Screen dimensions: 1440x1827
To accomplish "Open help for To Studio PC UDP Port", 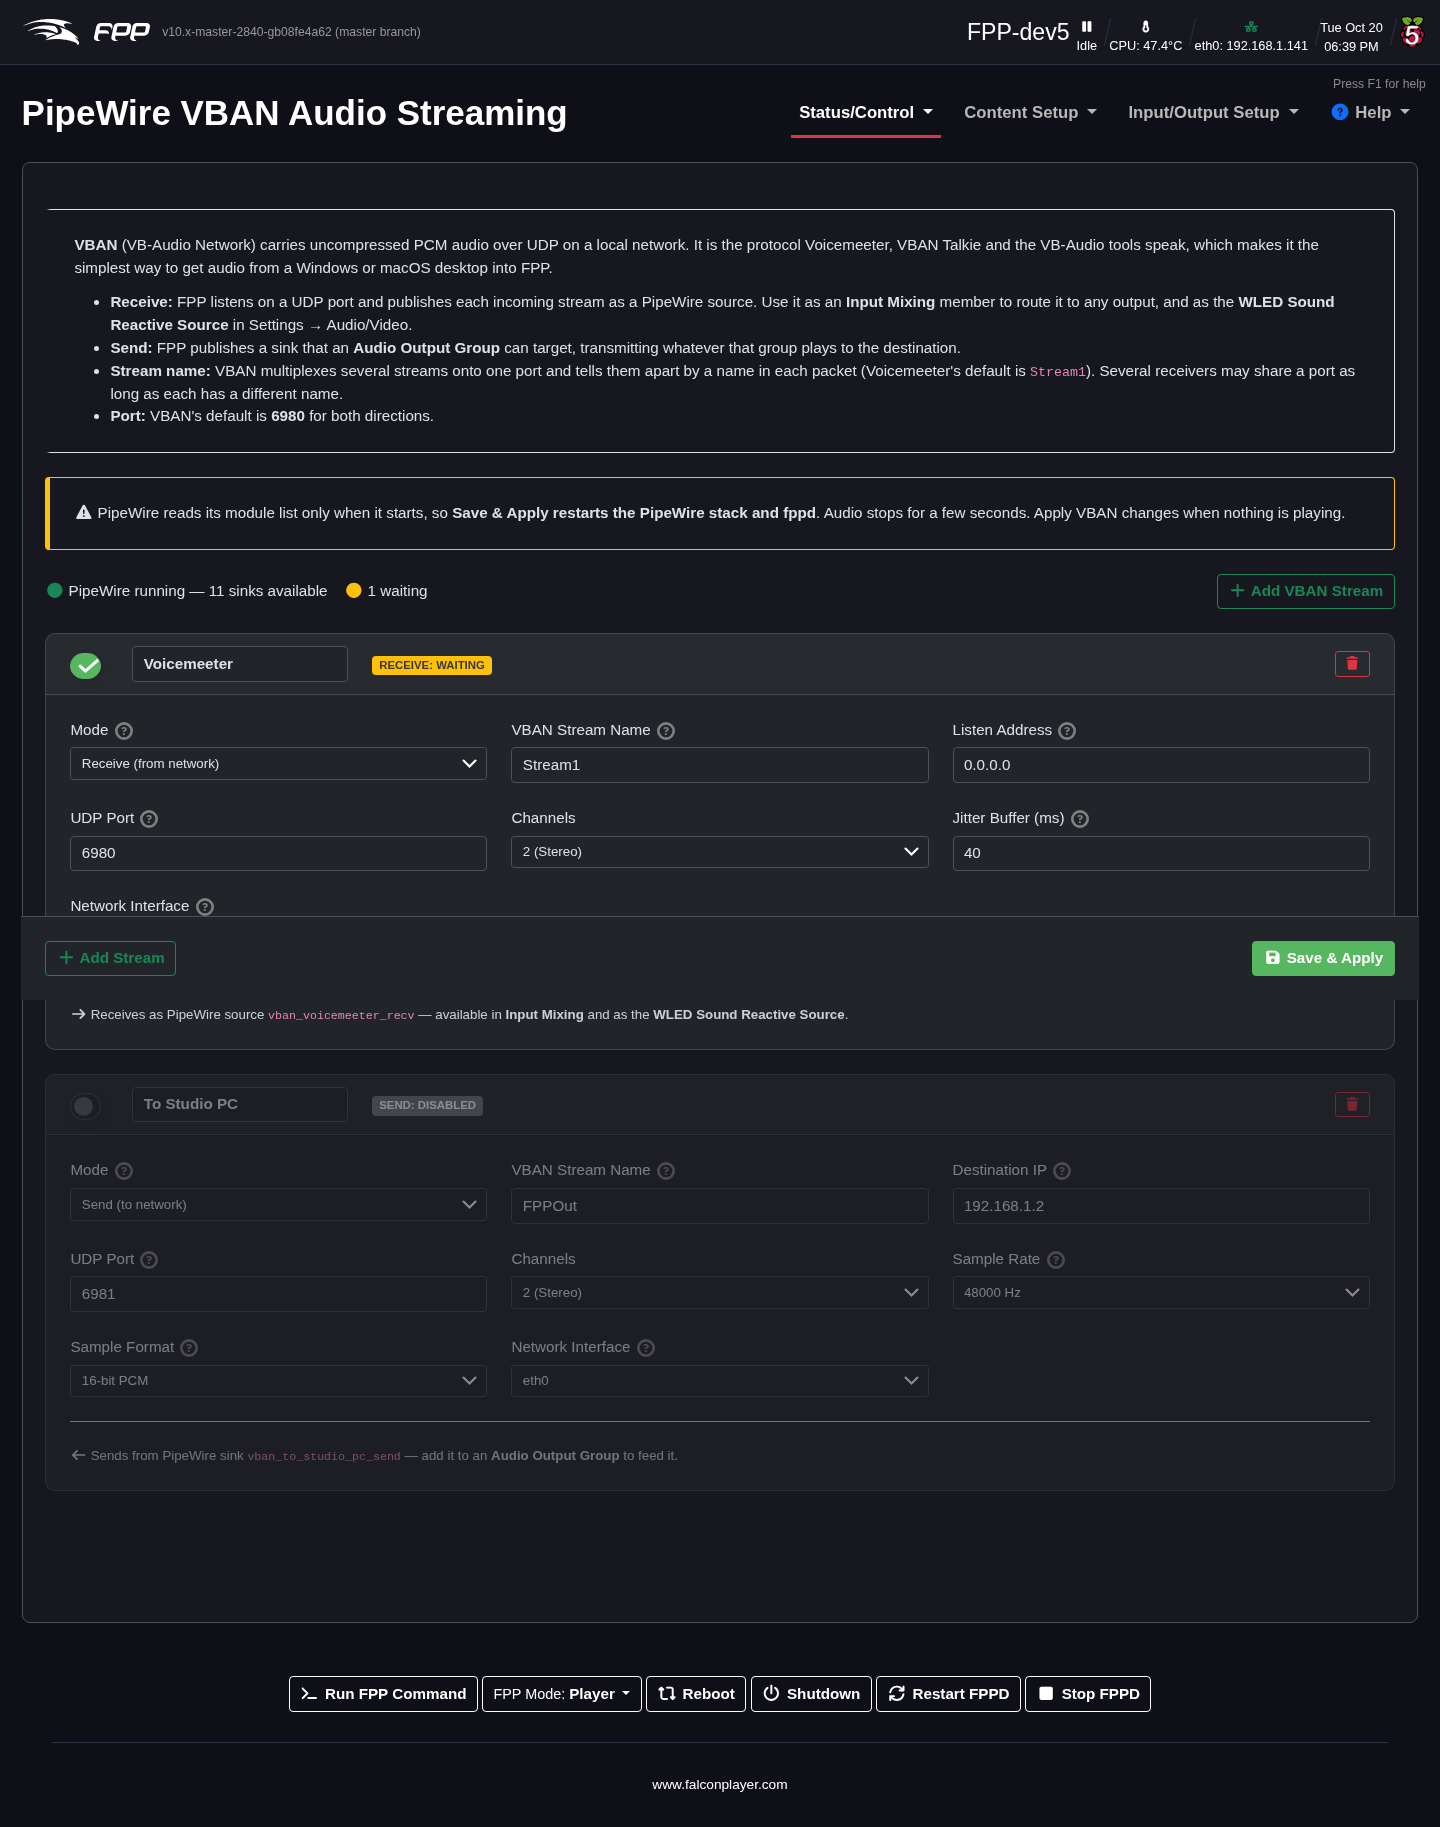I will (149, 1260).
